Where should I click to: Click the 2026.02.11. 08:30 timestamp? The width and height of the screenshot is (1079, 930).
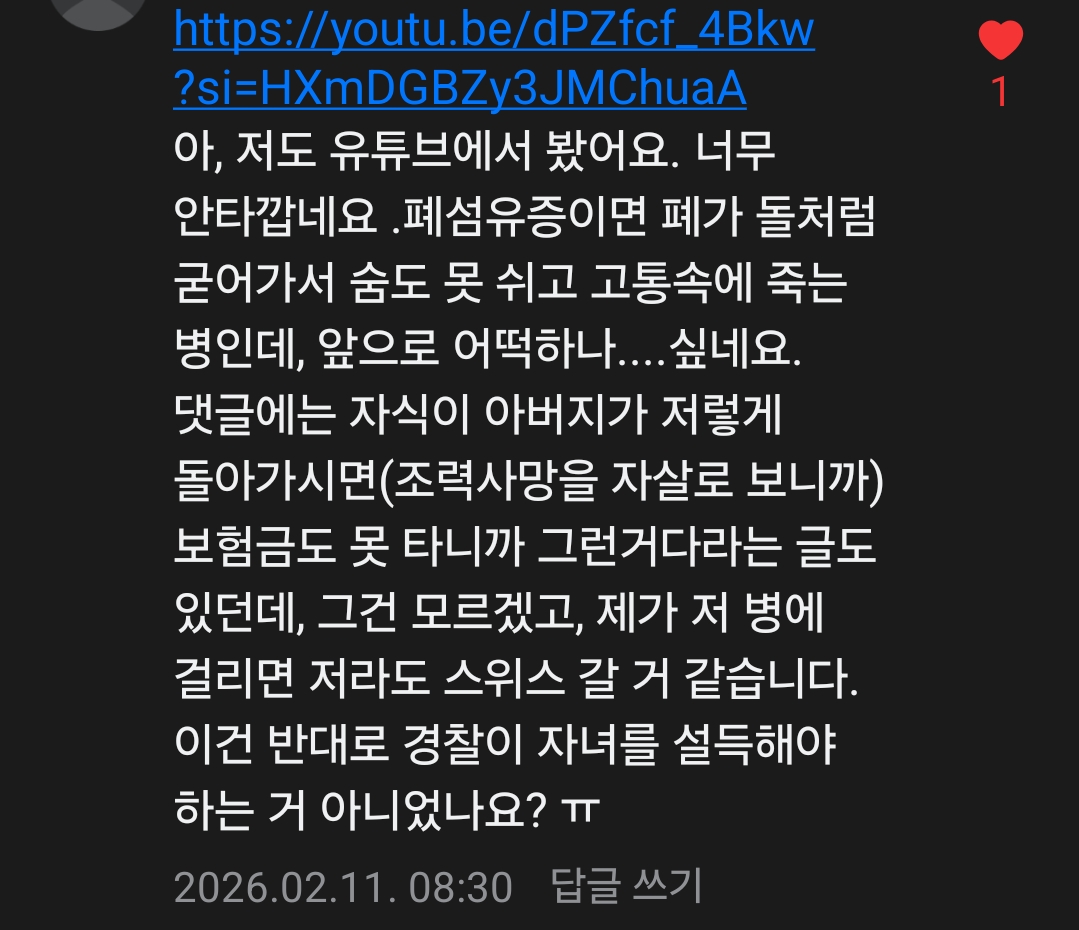(343, 887)
